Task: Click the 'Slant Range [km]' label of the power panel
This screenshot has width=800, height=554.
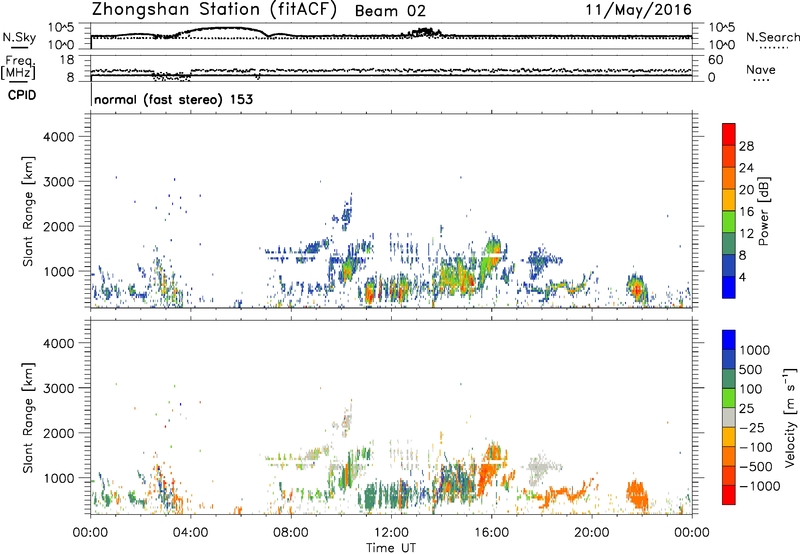Action: click(28, 211)
